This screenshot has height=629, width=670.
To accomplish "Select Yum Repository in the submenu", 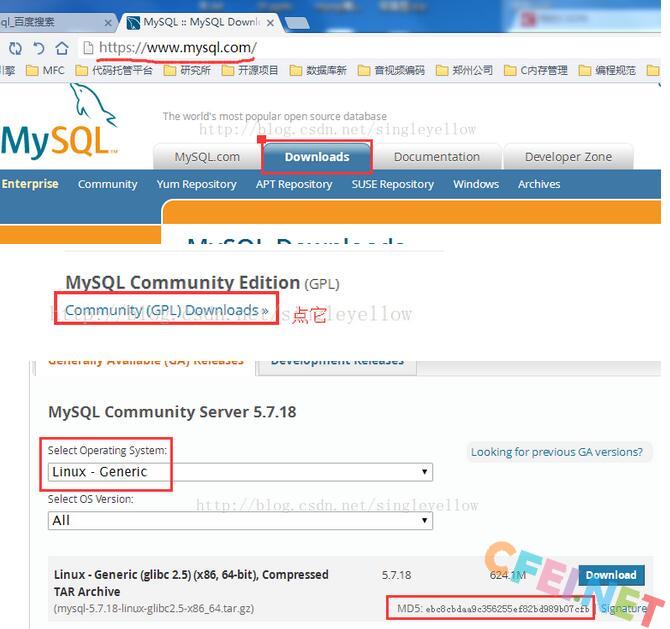I will (197, 184).
